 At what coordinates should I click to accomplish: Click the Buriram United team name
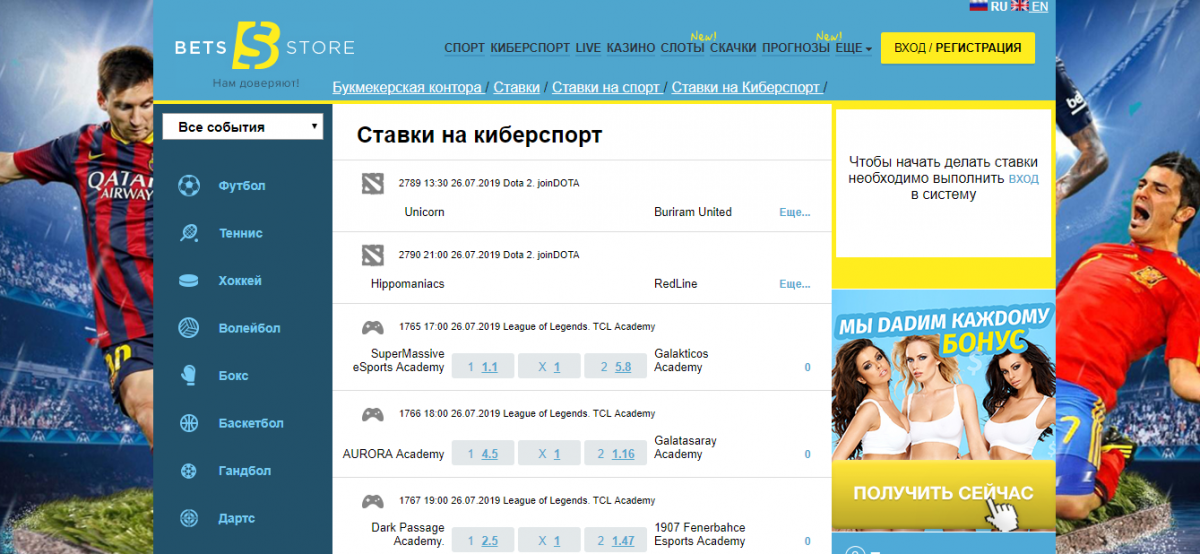693,212
